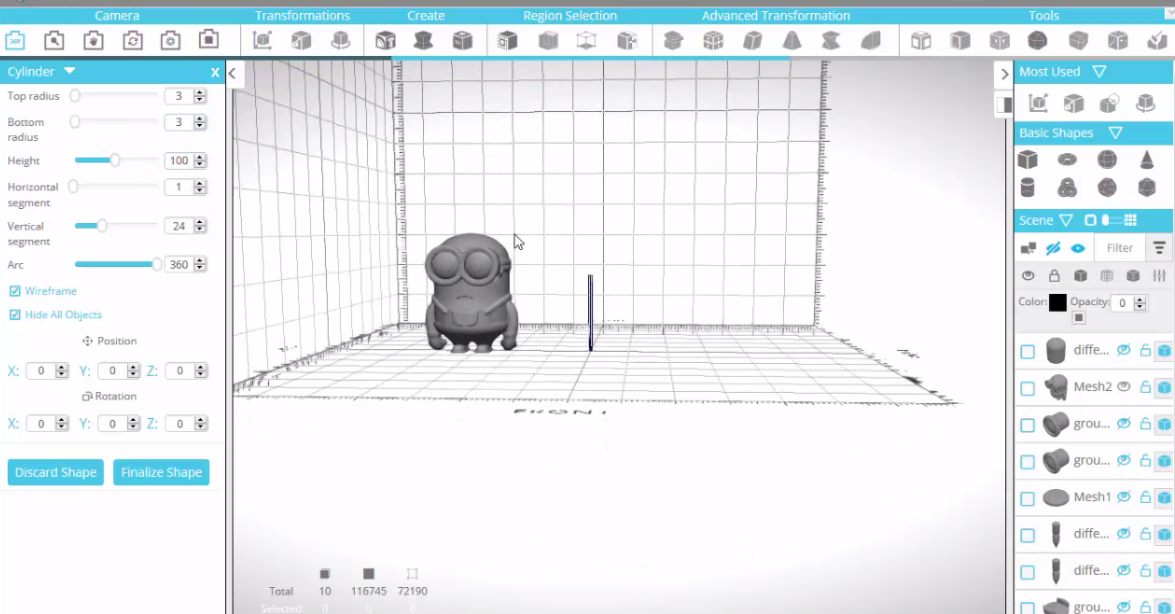Close the Cylinder panel with X

click(215, 72)
